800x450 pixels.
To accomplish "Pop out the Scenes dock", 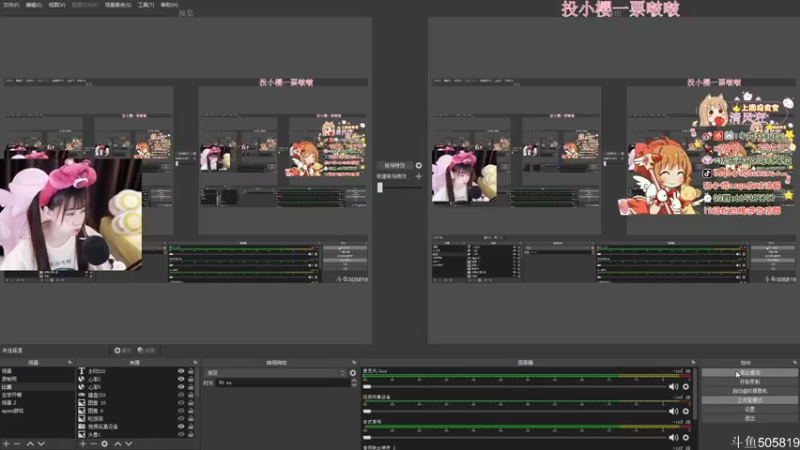I will [70, 362].
